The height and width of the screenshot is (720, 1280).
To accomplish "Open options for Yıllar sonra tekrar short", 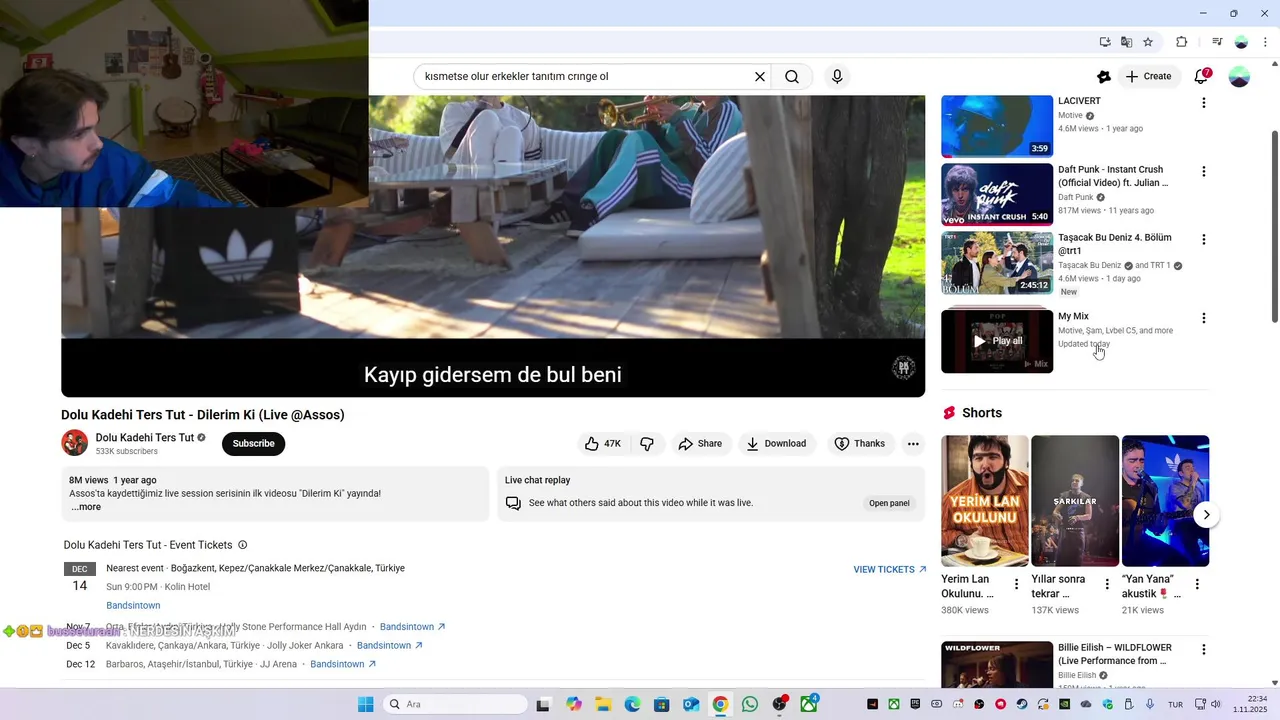I will [1106, 584].
